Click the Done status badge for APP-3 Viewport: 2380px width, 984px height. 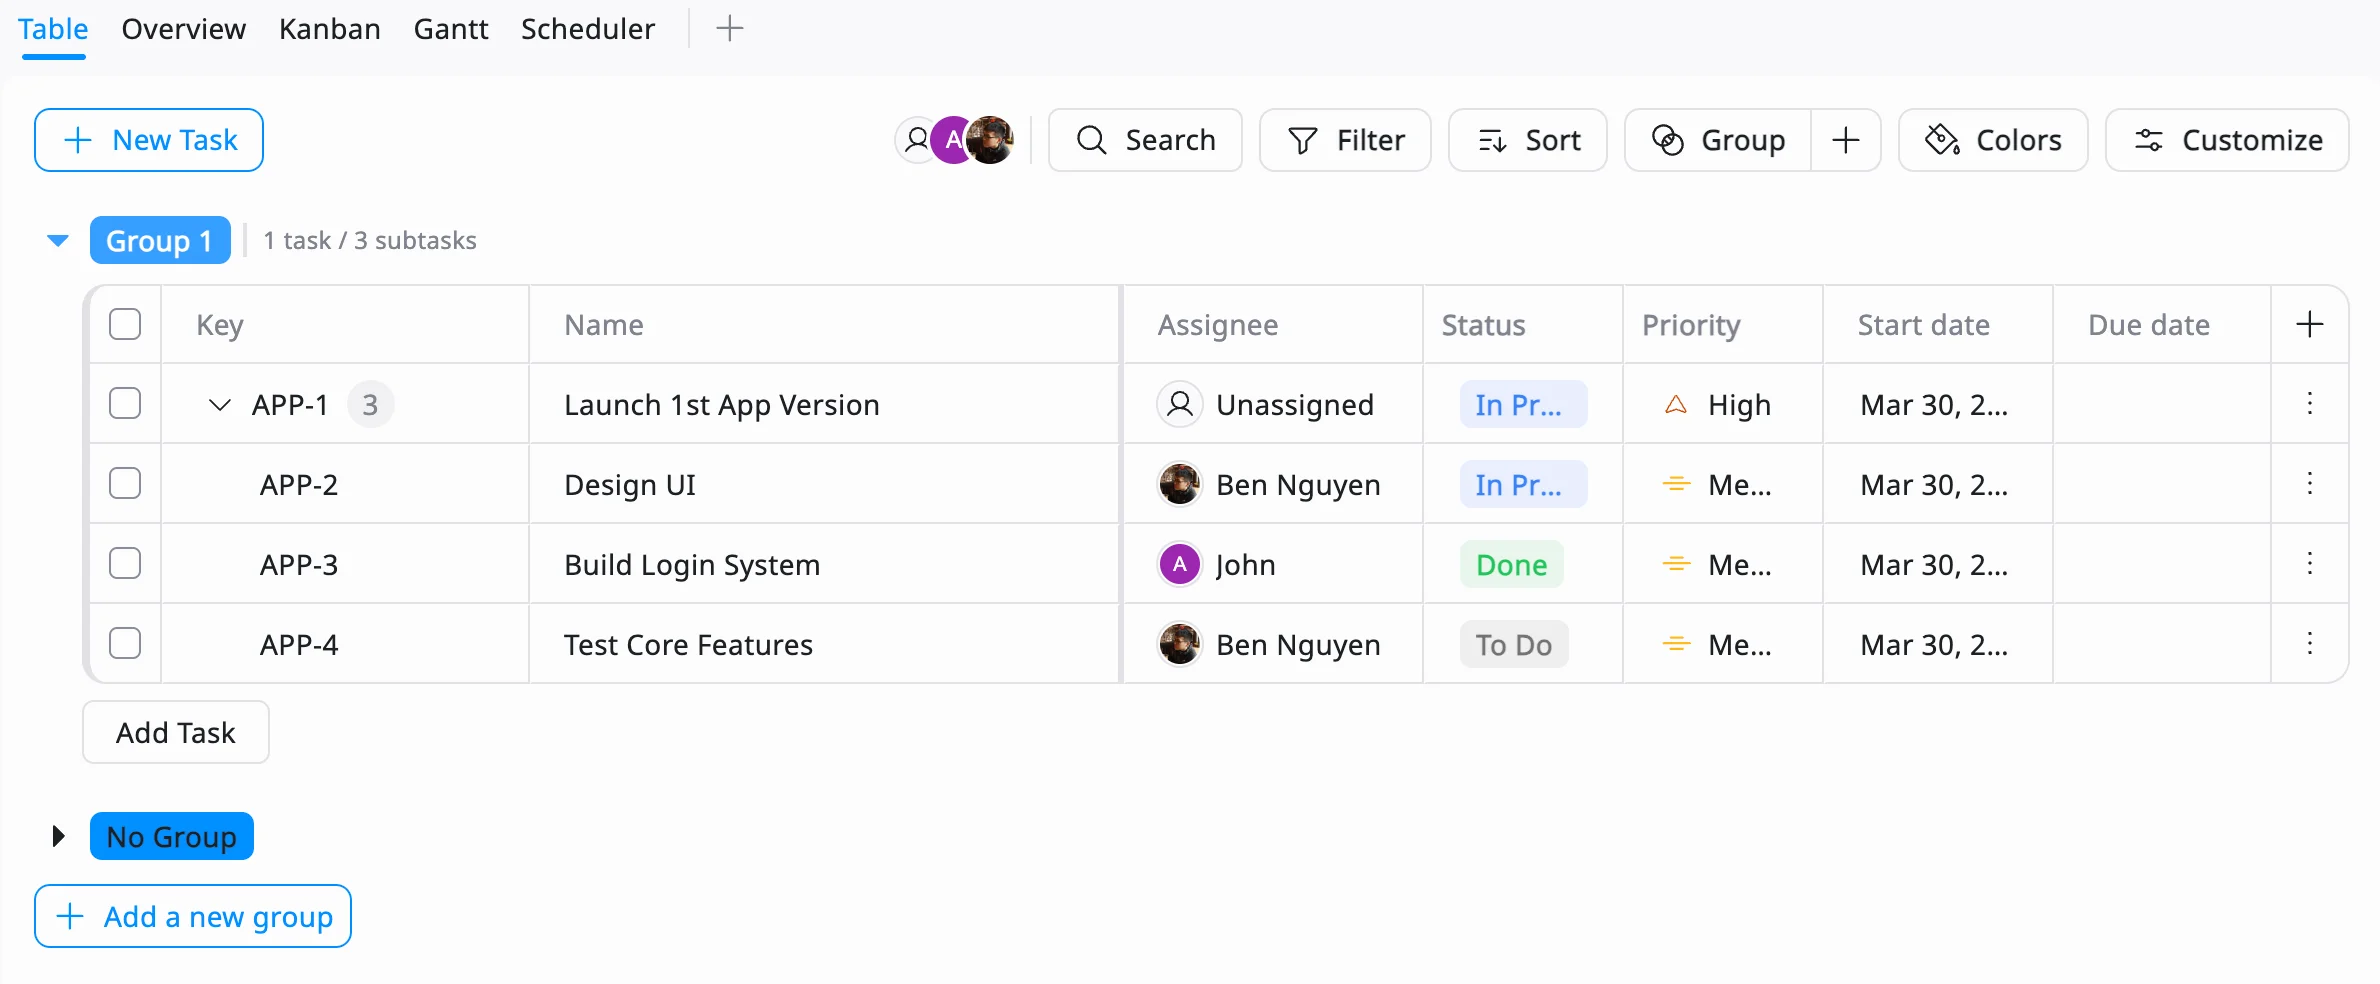(x=1510, y=565)
